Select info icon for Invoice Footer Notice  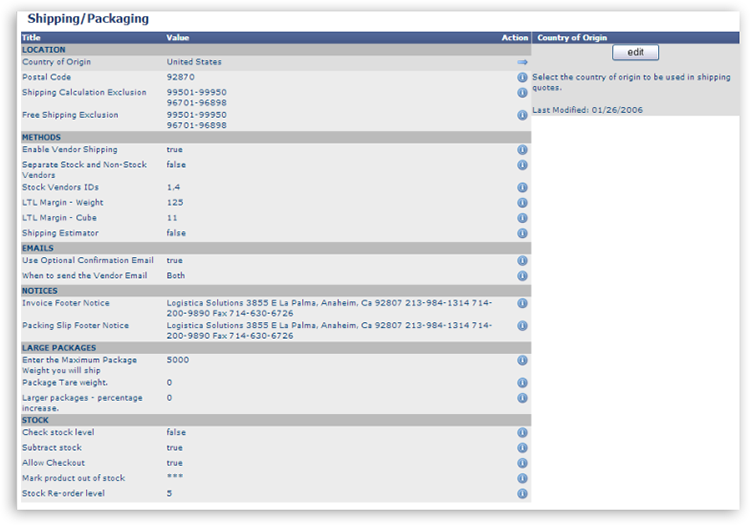pyautogui.click(x=522, y=303)
